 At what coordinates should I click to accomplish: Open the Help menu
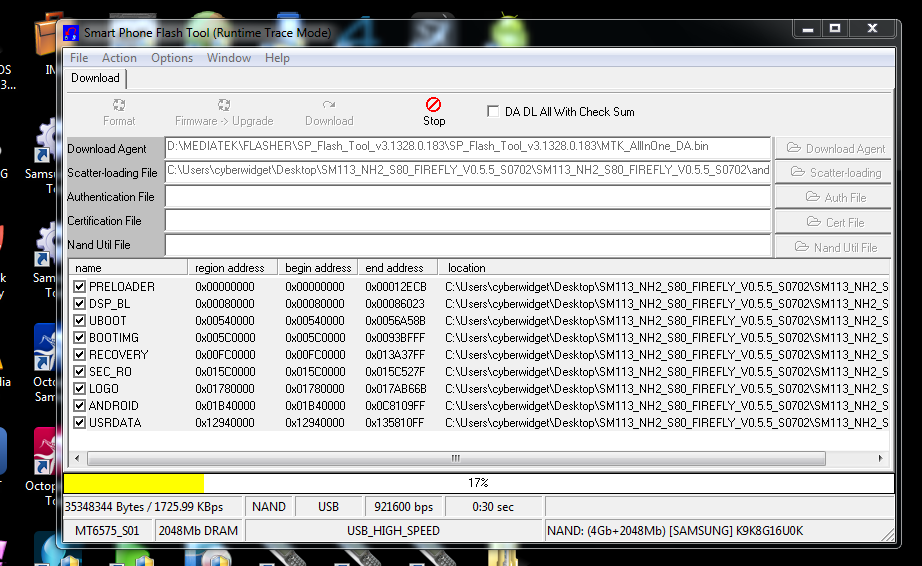point(277,58)
